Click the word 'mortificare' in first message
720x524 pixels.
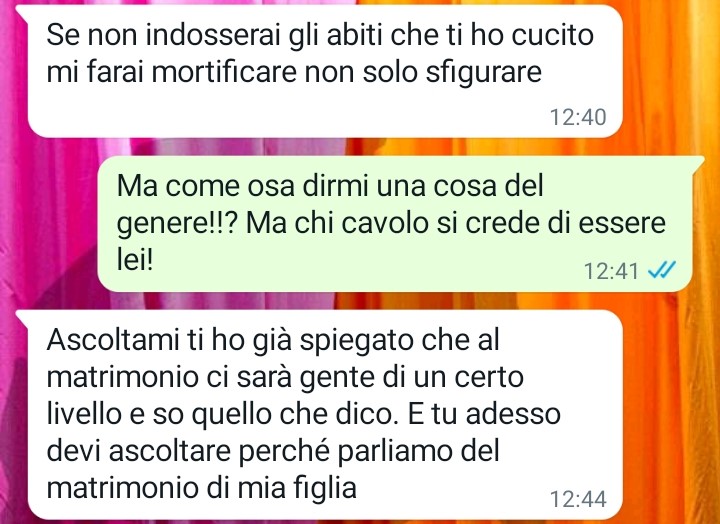(224, 72)
